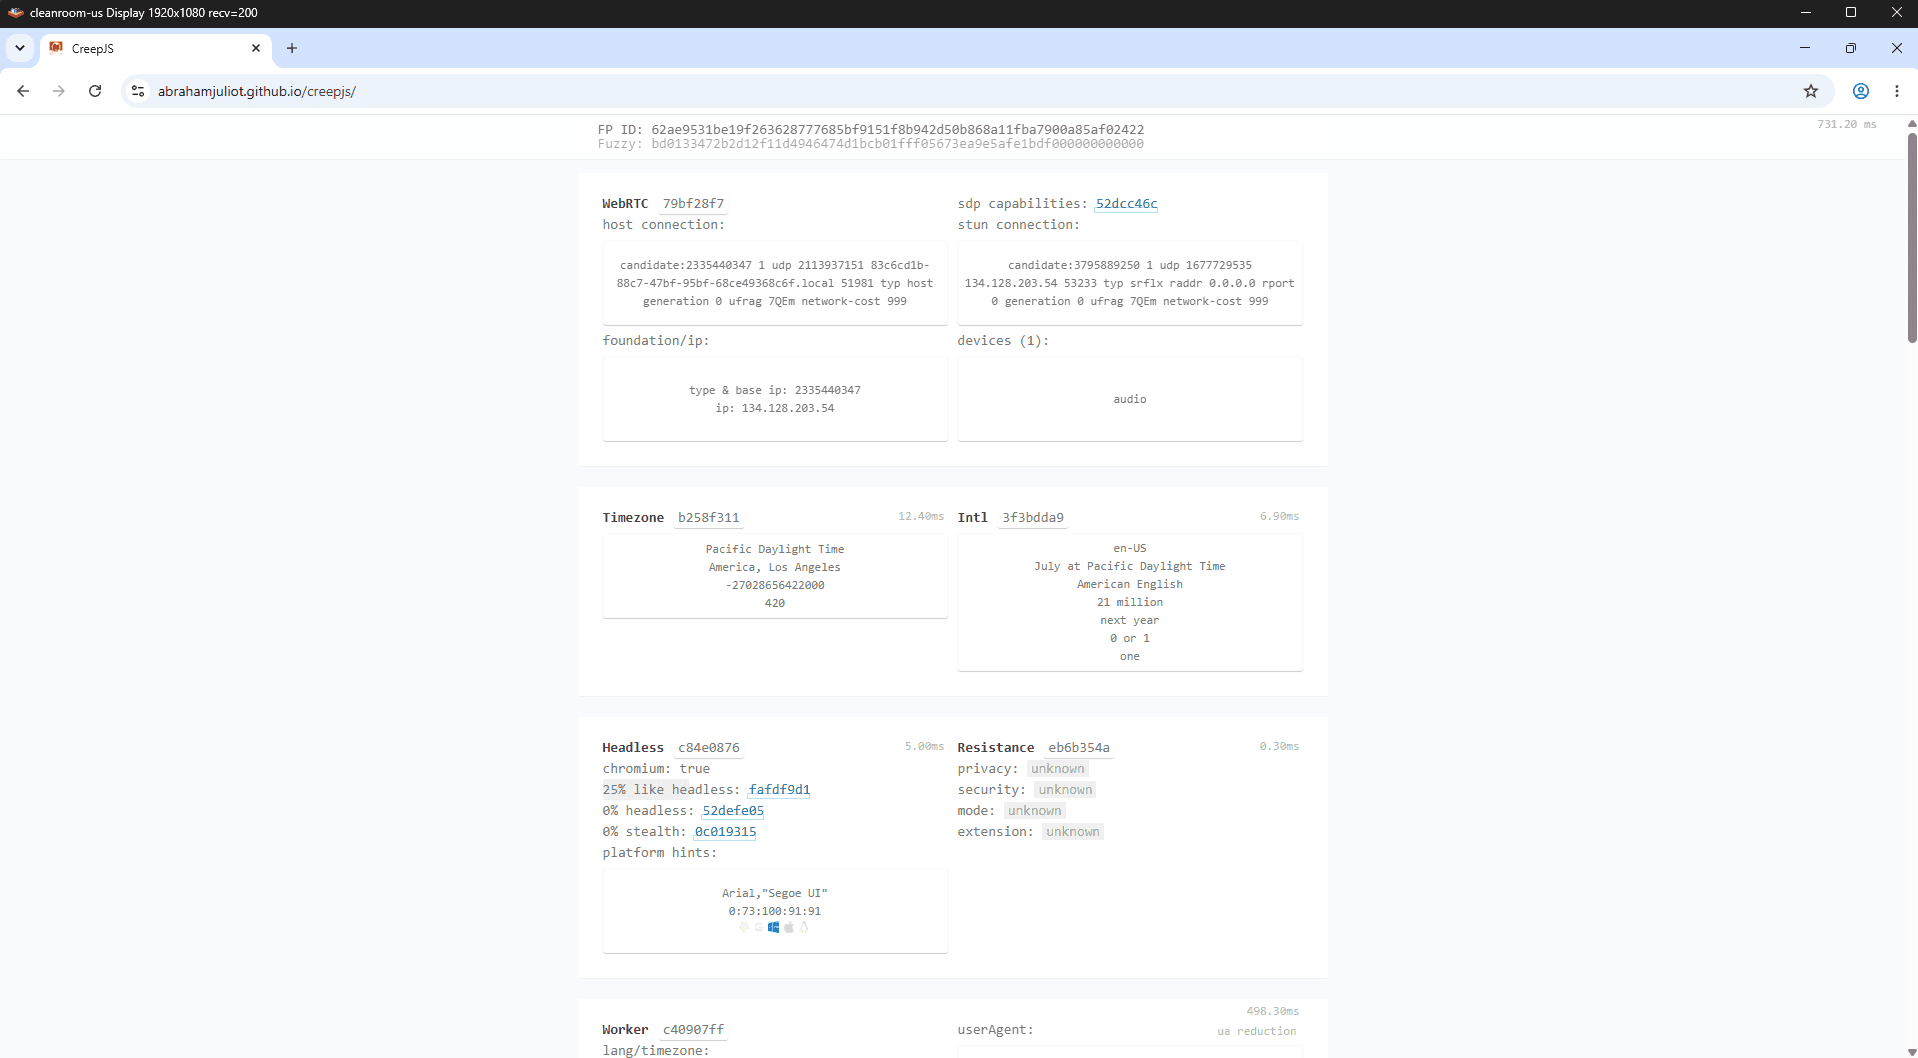Minimize the cleanroom-us remote display window

[x=1805, y=12]
